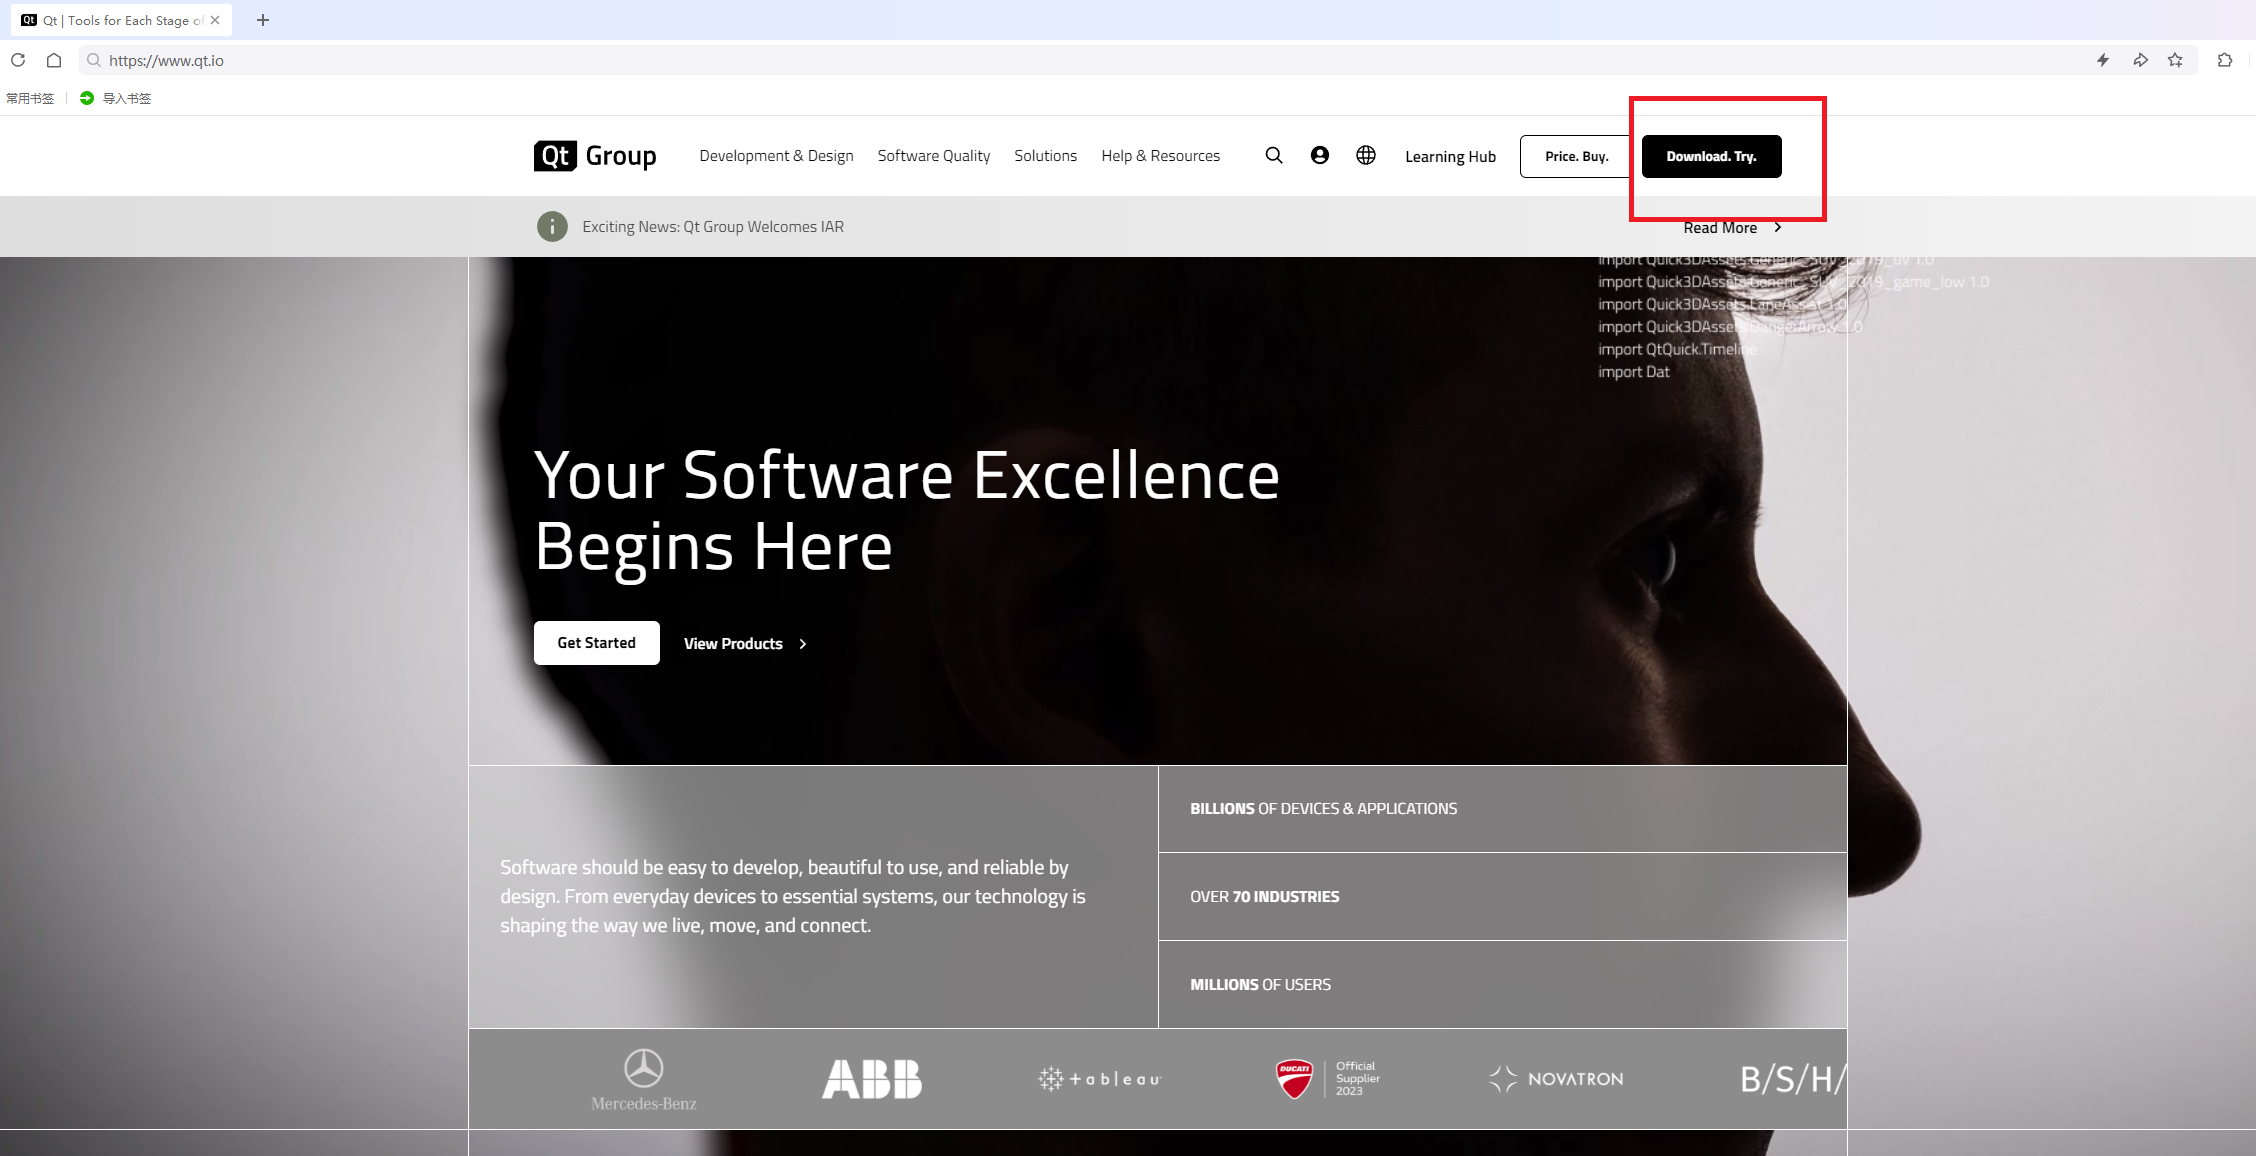This screenshot has height=1156, width=2256.
Task: Click the search magnifier icon in navbar
Action: click(1273, 155)
